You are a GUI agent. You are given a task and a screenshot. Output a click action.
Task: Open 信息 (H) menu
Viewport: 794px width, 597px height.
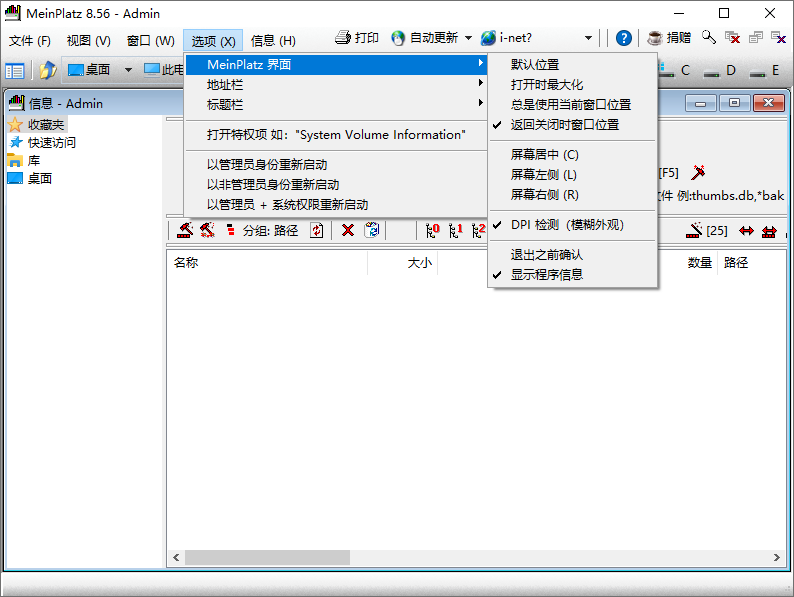273,41
